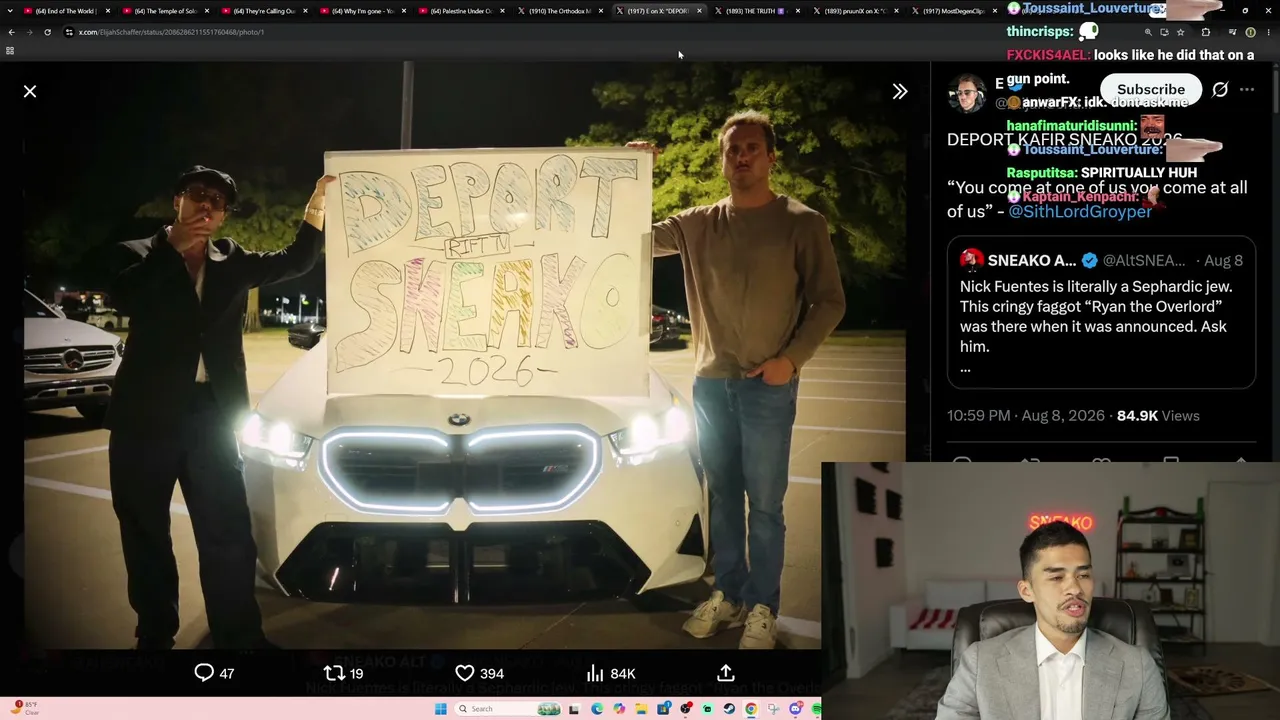The height and width of the screenshot is (720, 1280).
Task: Open the post author's profile avatar
Action: (967, 93)
